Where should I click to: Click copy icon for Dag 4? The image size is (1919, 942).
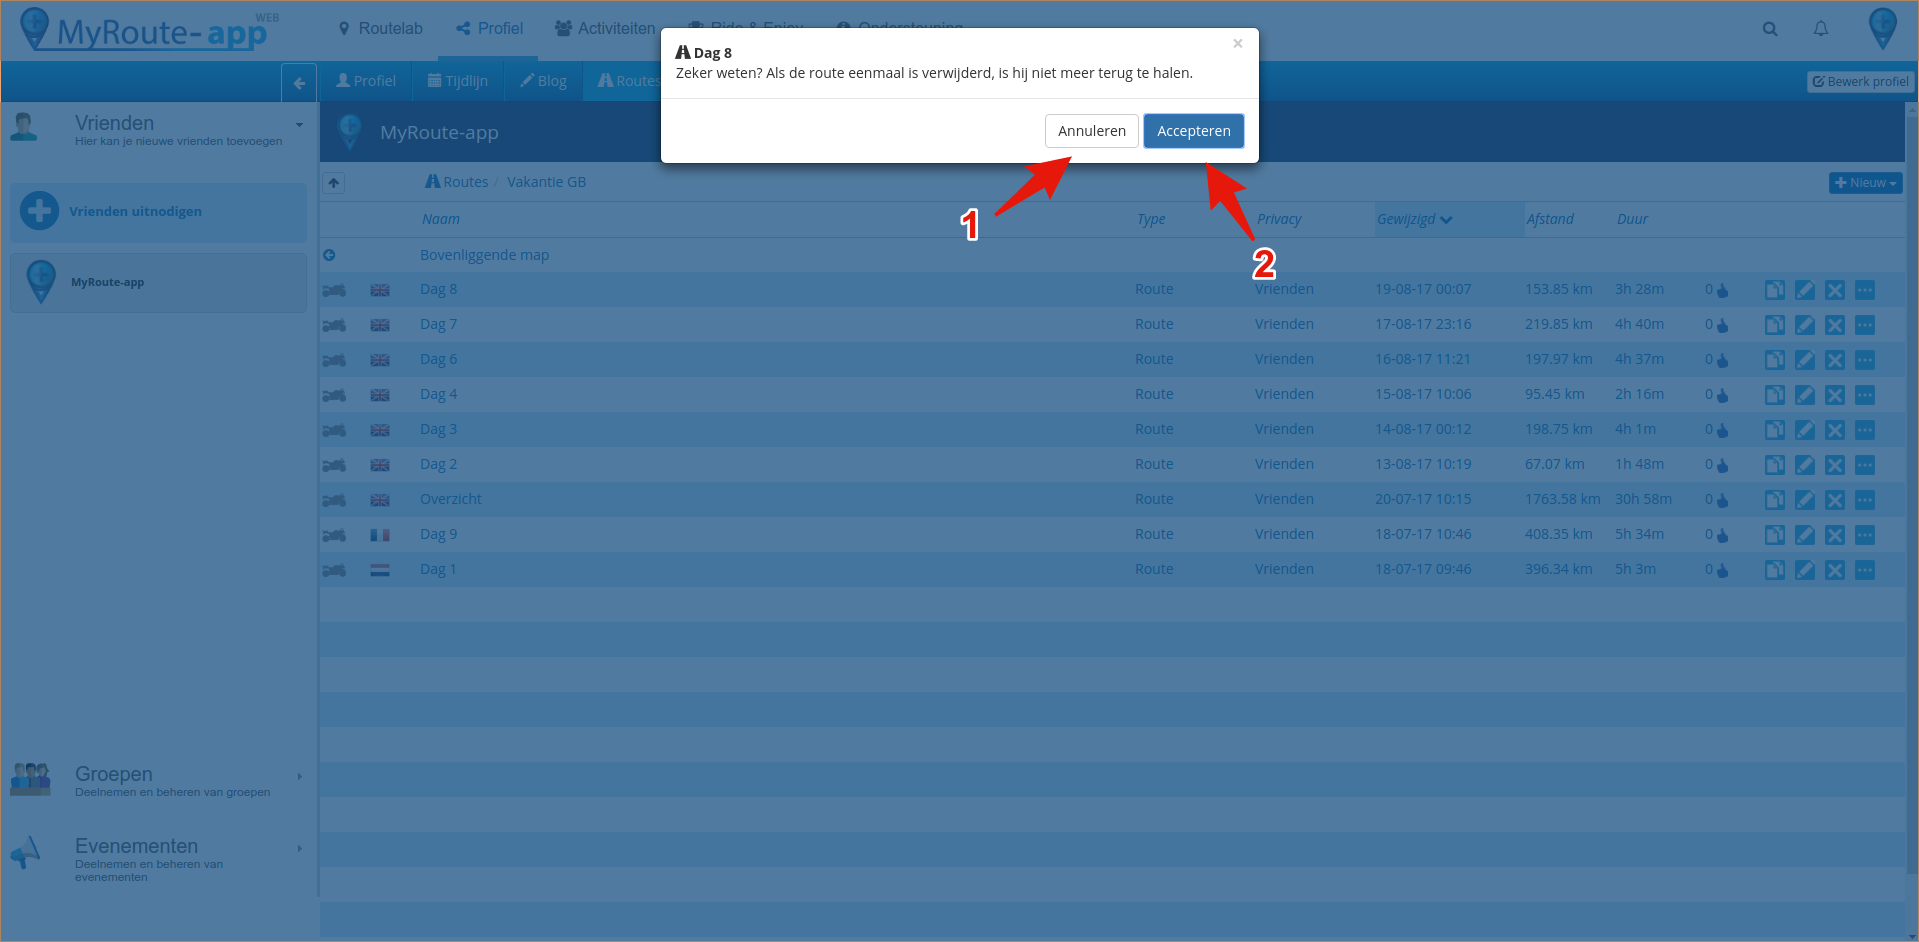tap(1775, 395)
